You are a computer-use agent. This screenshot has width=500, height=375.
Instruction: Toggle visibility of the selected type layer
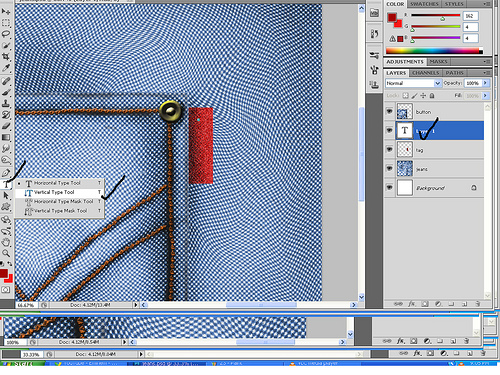[389, 130]
